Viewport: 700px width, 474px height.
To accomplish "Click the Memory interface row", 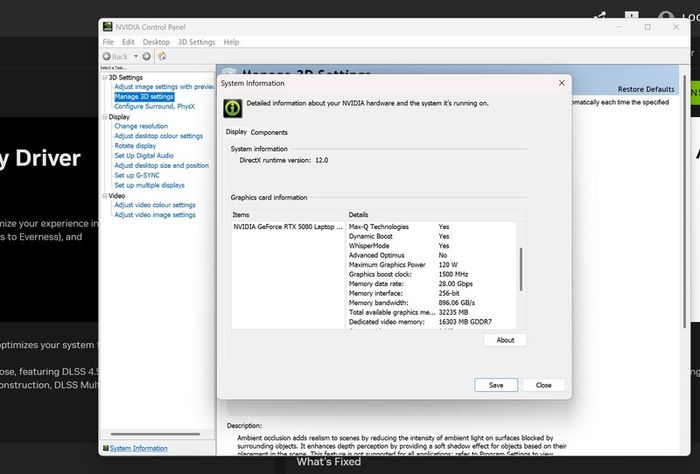I will click(x=432, y=293).
